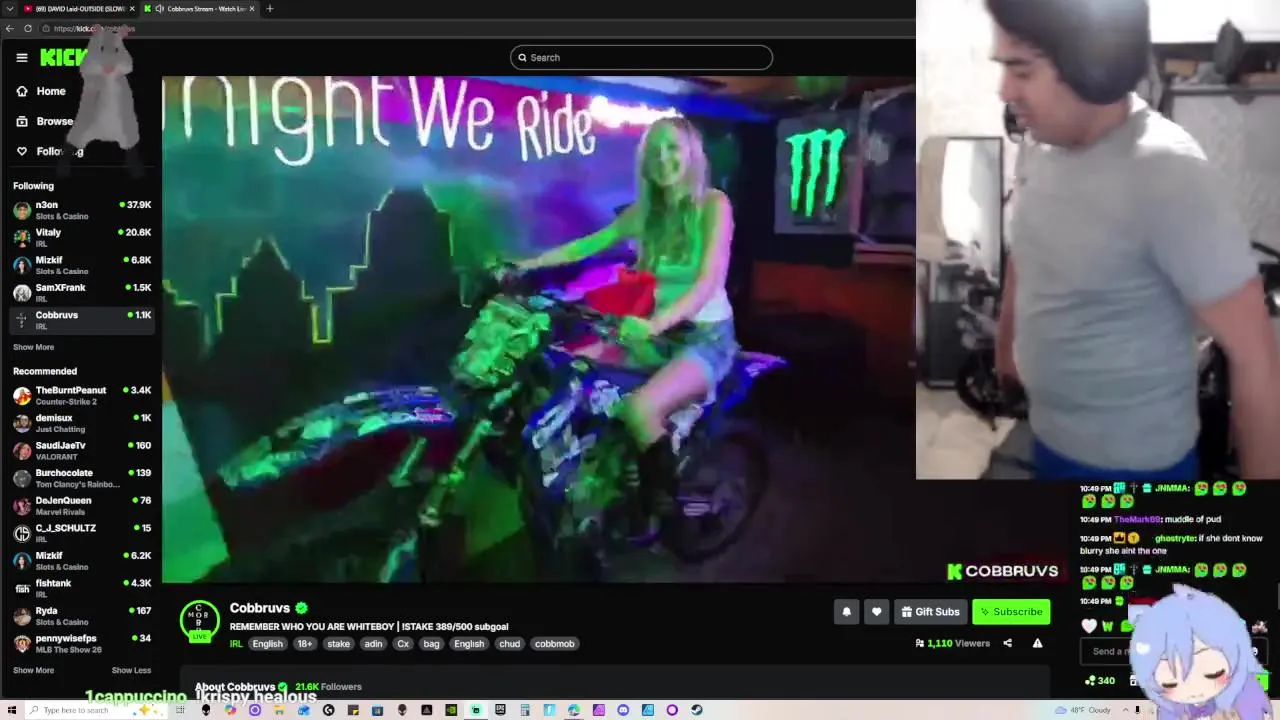
Task: Go to Home in sidebar
Action: (x=41, y=91)
